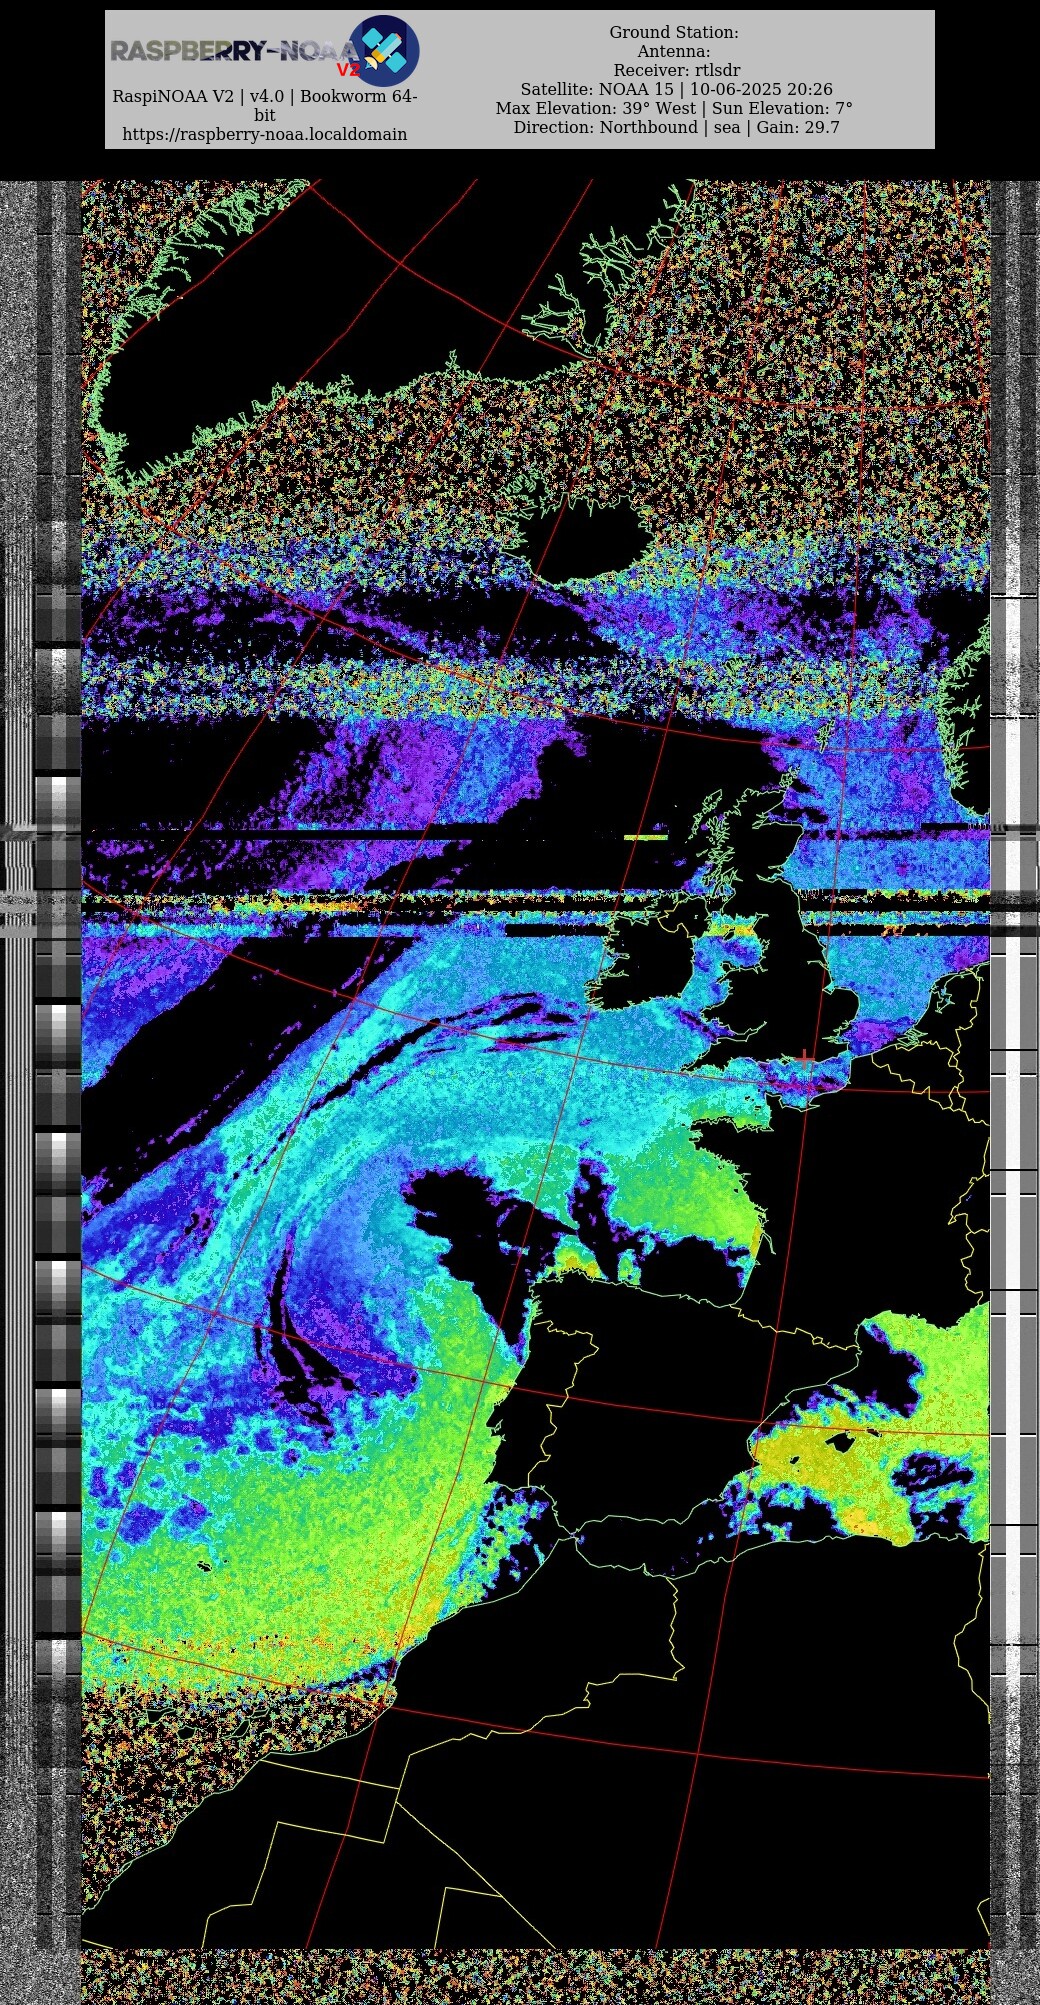Click 'Direction: Northbound | sea | Gain: 29.7' line
1040x2005 pixels.
[x=676, y=127]
